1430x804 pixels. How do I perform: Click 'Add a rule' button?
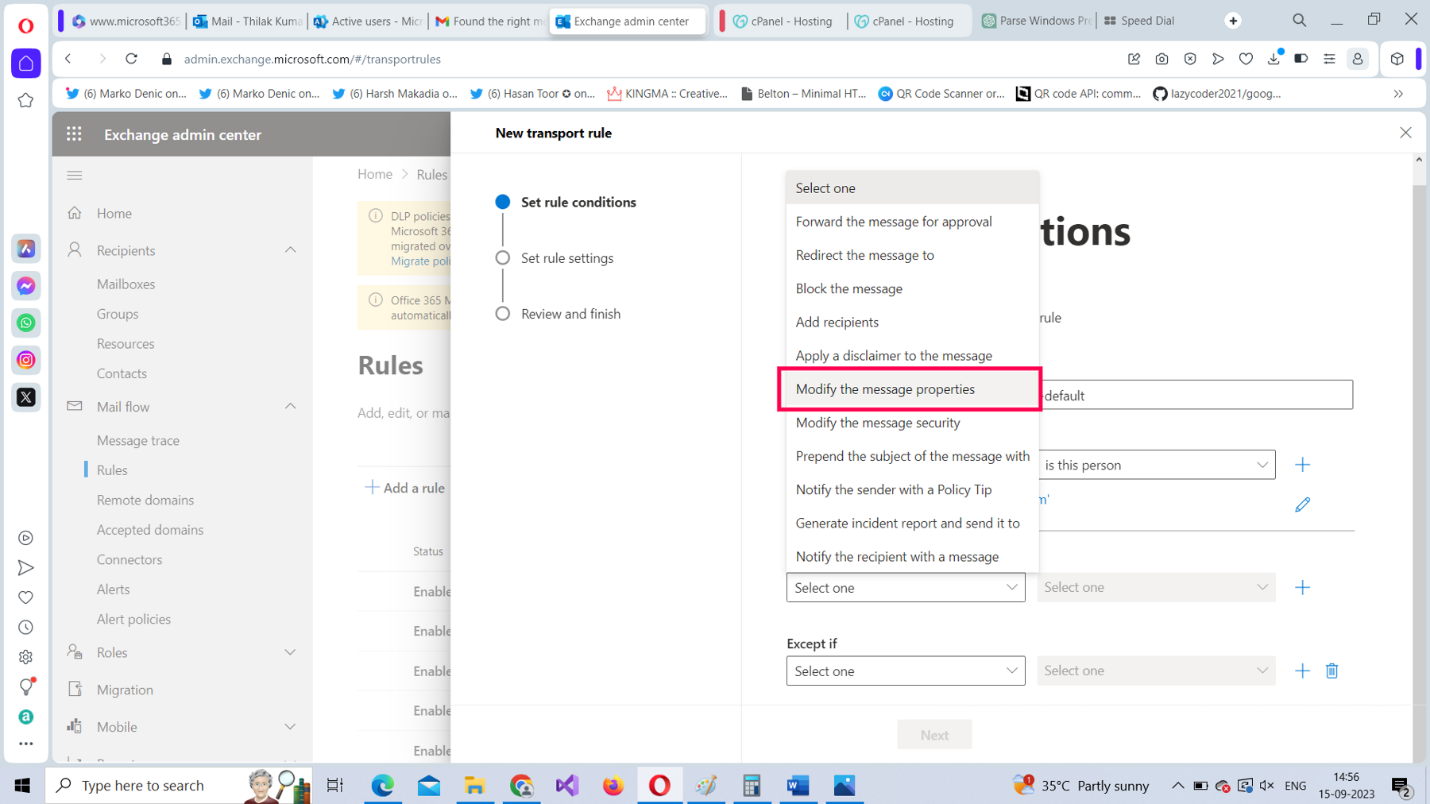[x=405, y=488]
